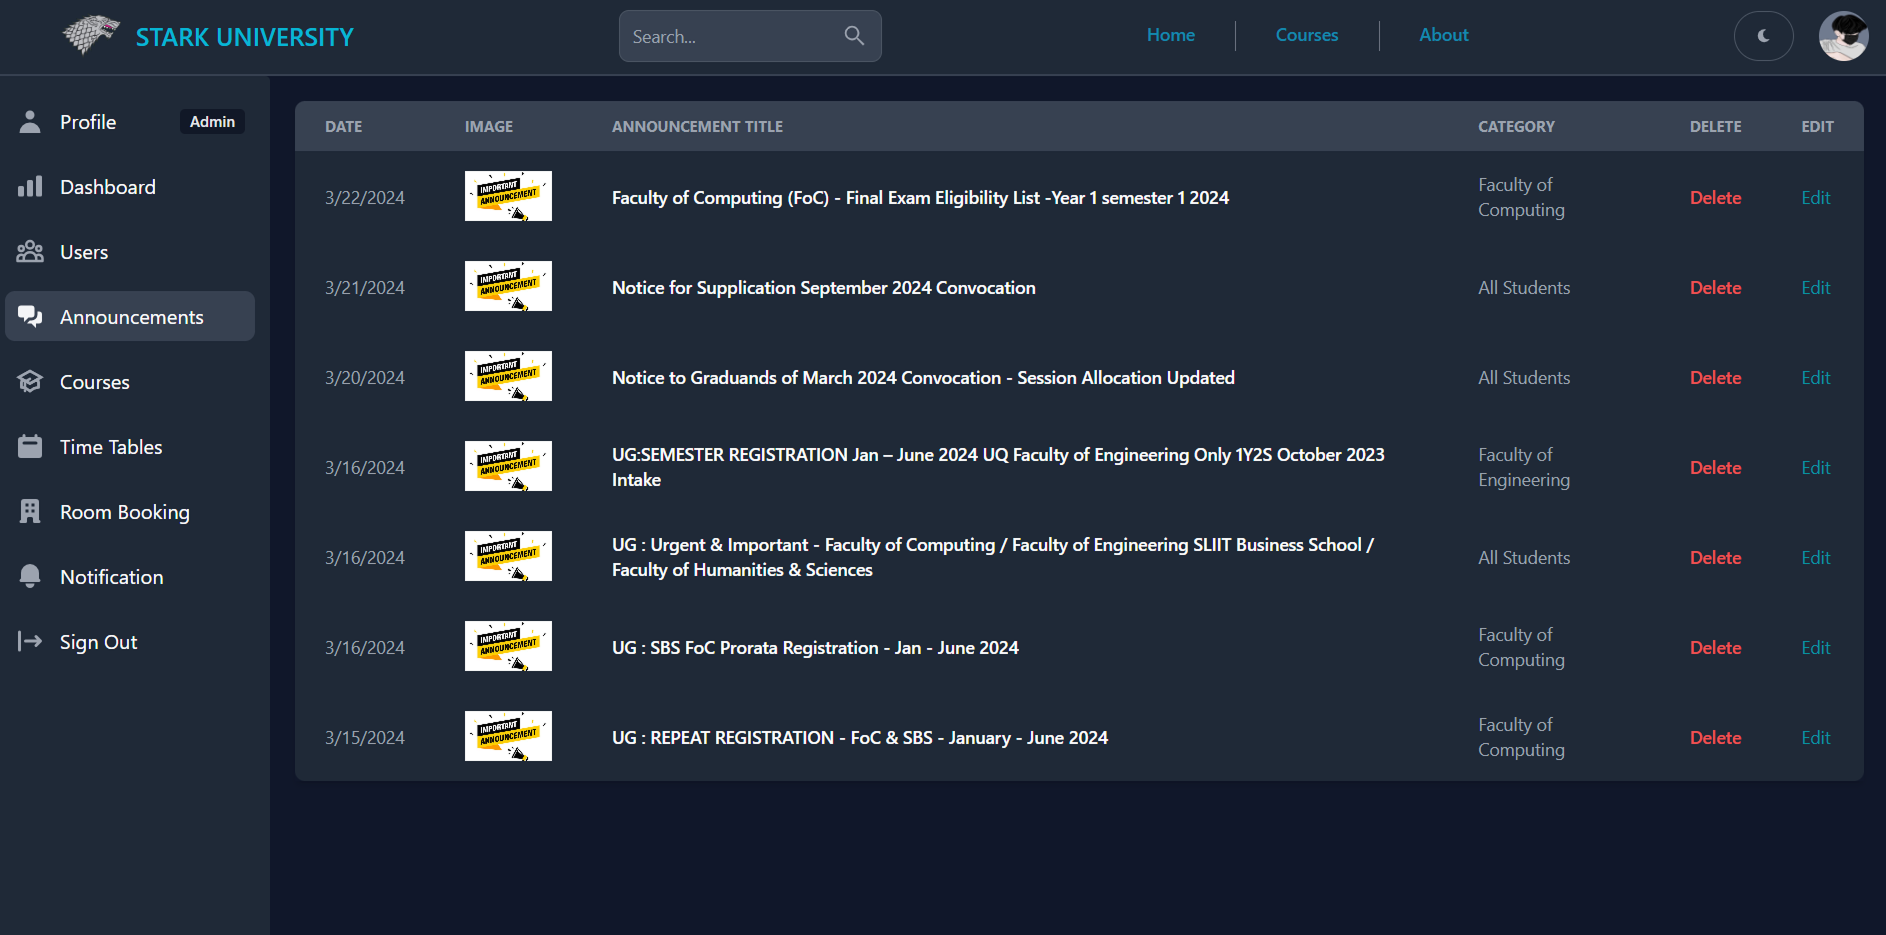Open the Home menu item

click(1170, 35)
